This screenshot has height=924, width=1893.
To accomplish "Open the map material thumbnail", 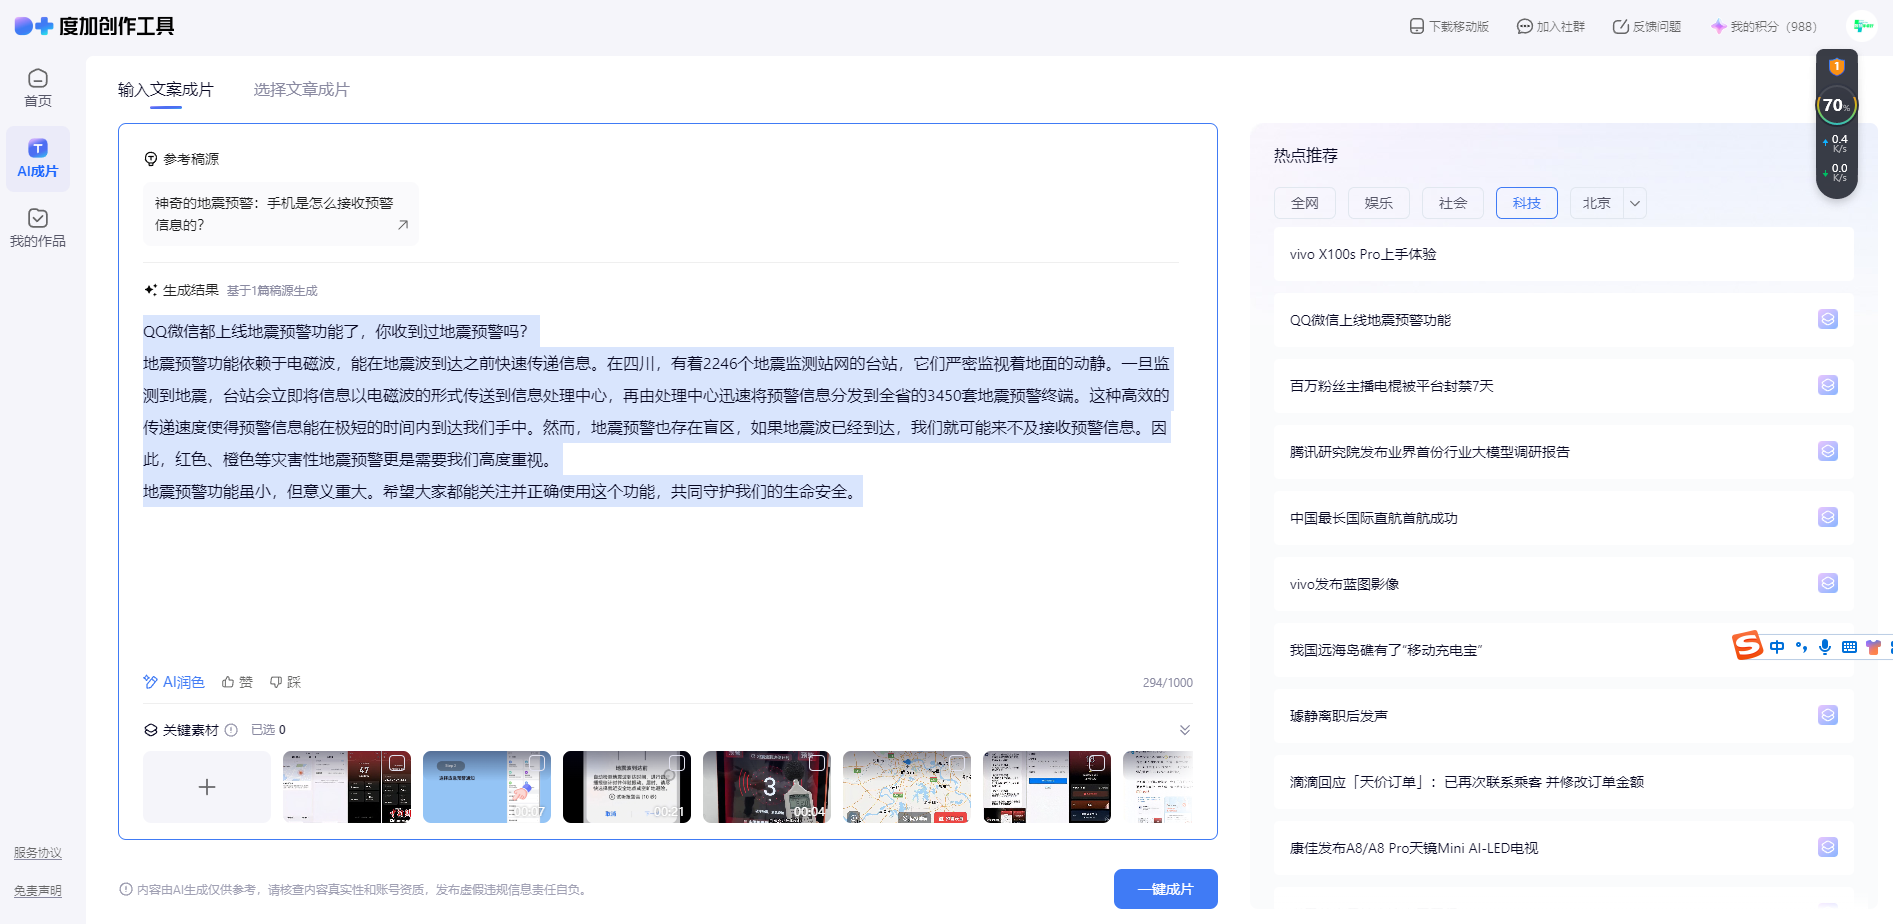I will tap(907, 787).
